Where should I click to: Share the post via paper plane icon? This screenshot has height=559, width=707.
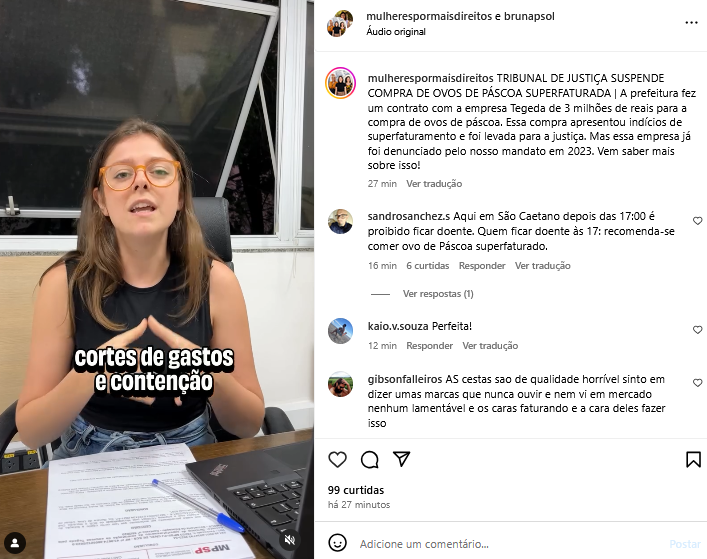coord(401,459)
